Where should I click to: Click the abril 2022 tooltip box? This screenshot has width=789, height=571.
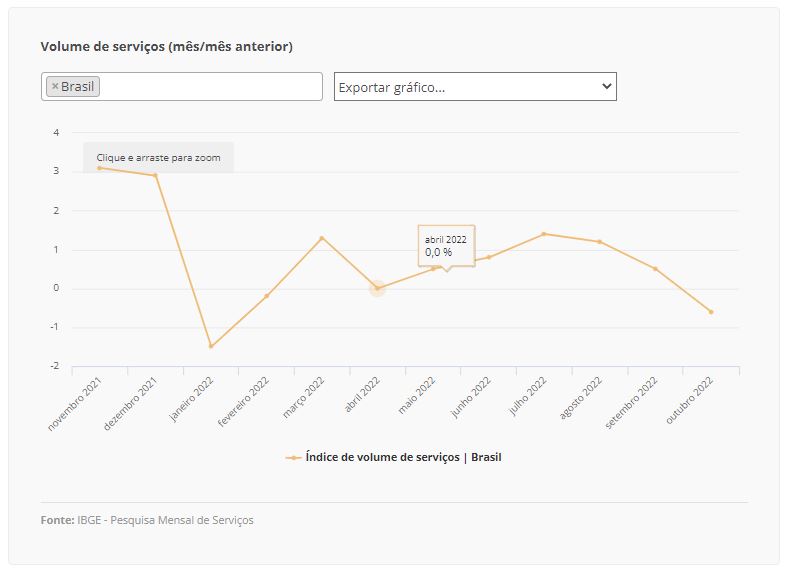click(446, 245)
